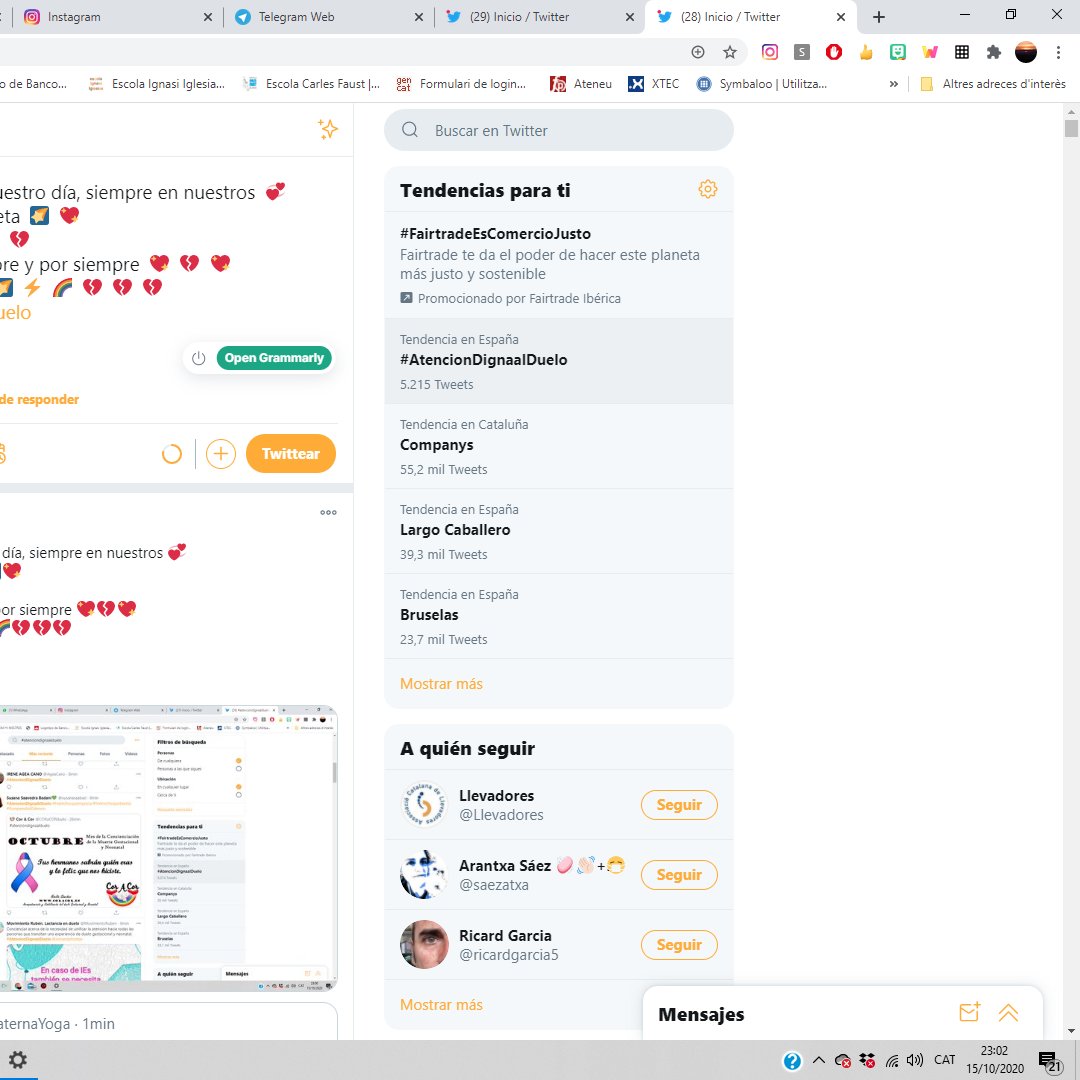Open the XTEC bookmark
Screen dimensions: 1080x1080
654,84
